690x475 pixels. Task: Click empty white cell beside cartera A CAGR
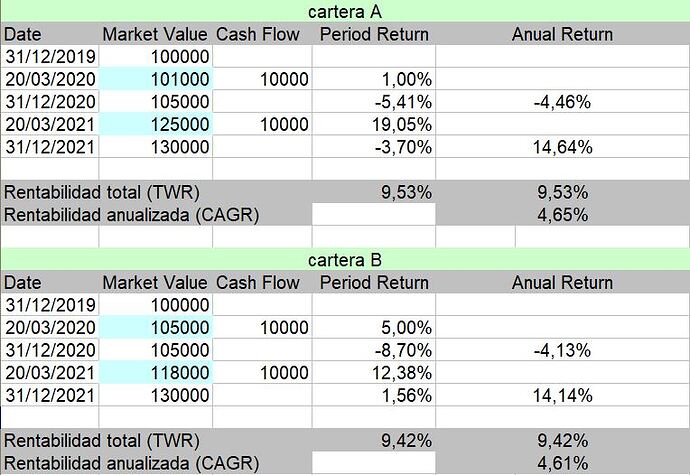click(x=374, y=214)
